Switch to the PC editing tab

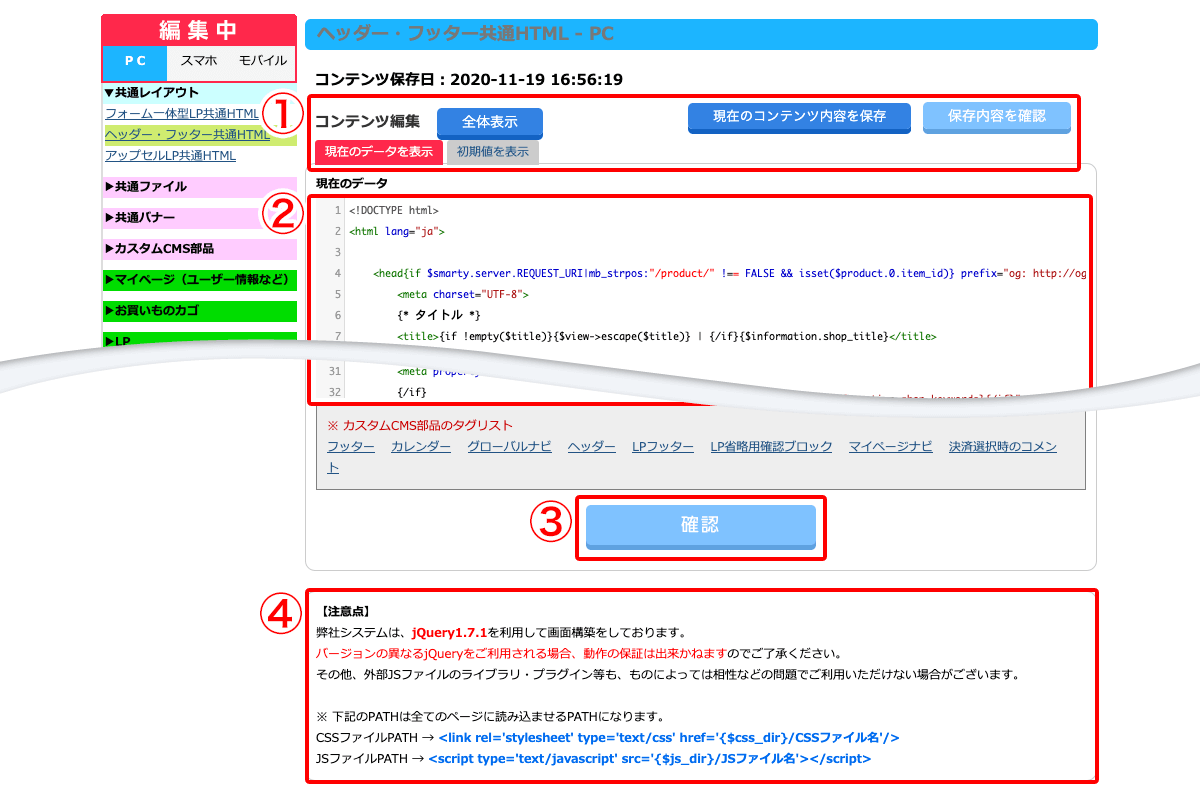(x=135, y=62)
